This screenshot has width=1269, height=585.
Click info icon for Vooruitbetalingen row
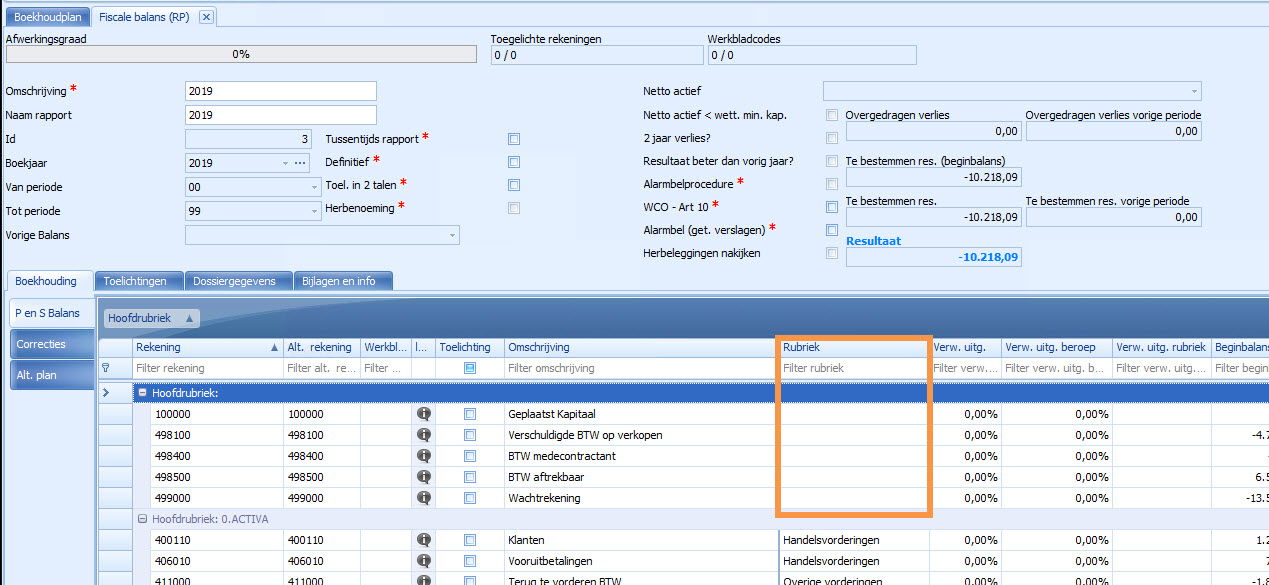[423, 561]
